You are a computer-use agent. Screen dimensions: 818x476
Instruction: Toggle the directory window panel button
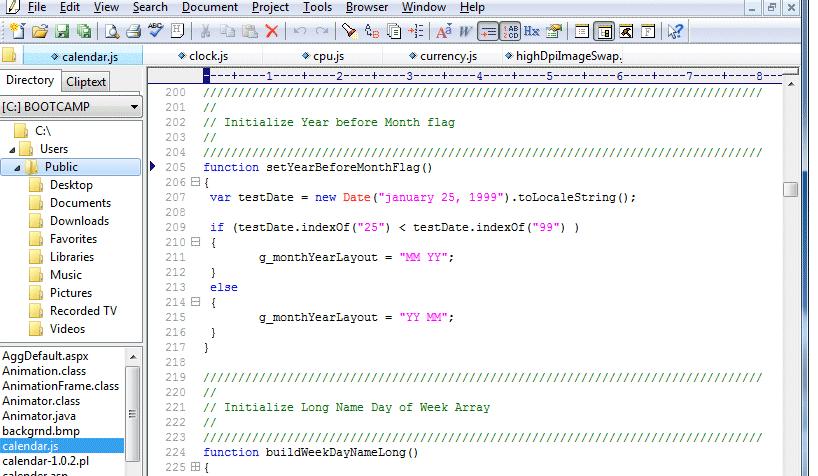tap(604, 31)
